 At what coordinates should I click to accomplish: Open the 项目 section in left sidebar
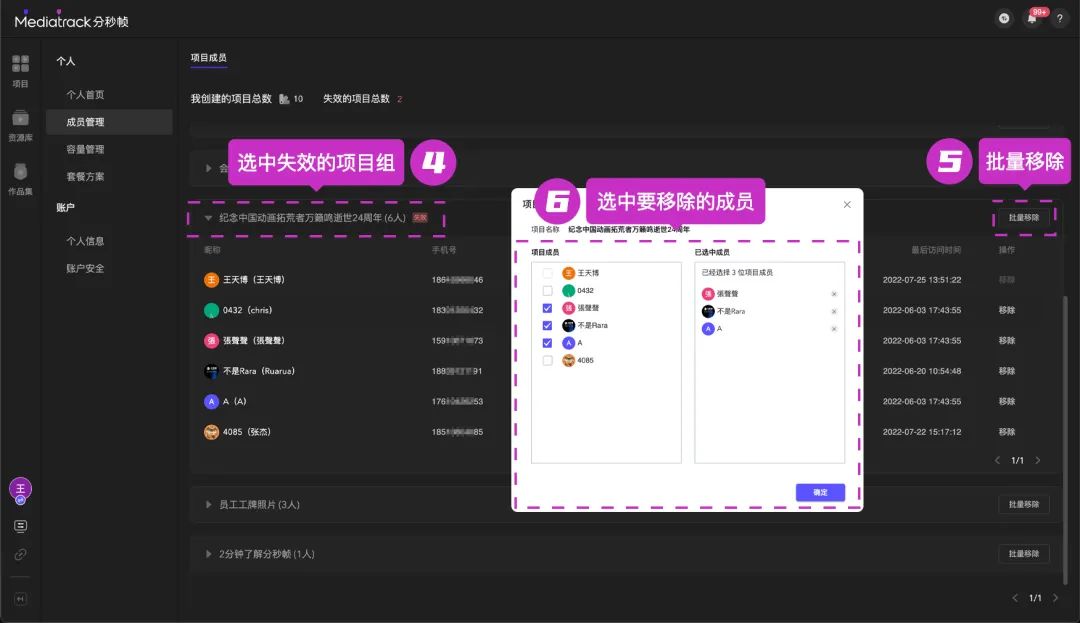tap(20, 70)
